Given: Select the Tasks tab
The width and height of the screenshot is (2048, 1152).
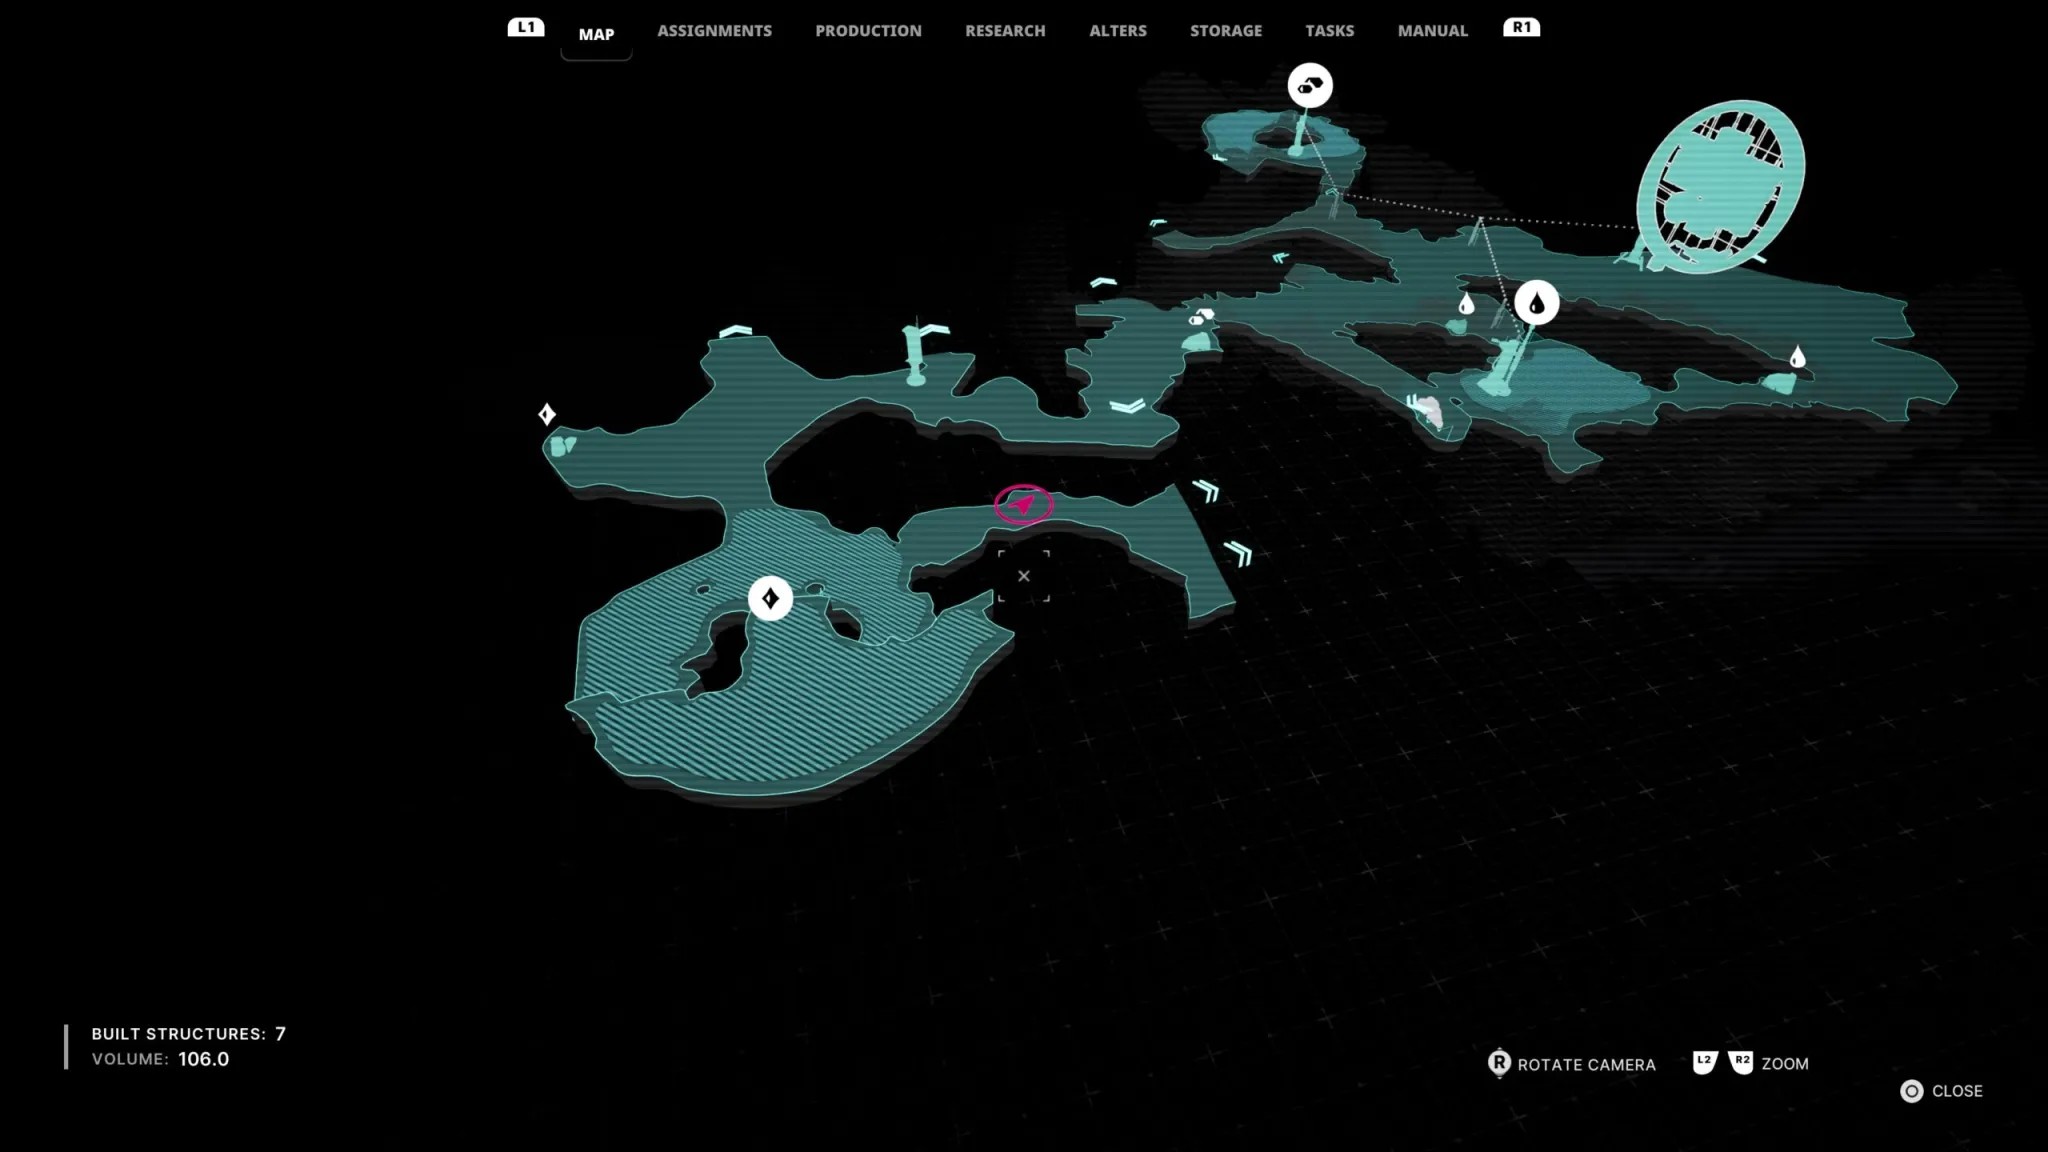Looking at the screenshot, I should pyautogui.click(x=1329, y=31).
